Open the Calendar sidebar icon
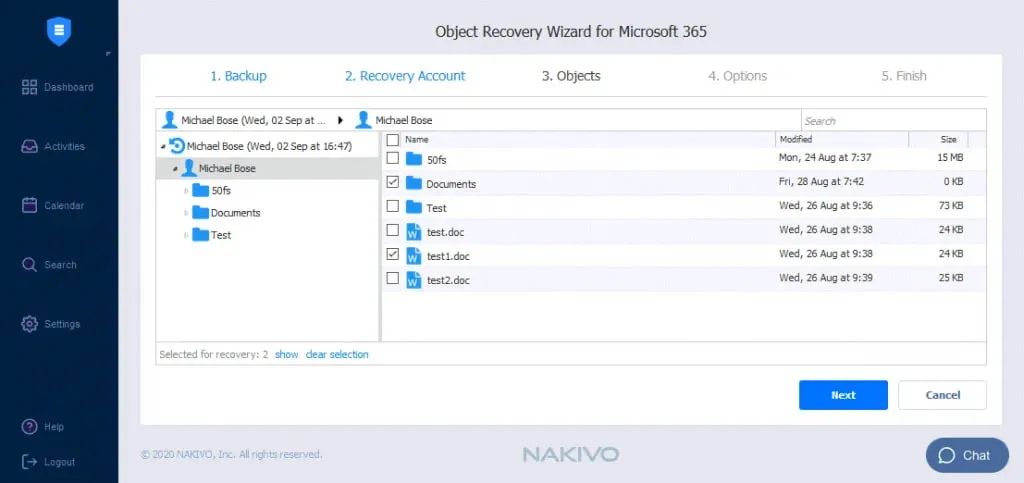Screen dimensions: 1024x483 (x=30, y=205)
